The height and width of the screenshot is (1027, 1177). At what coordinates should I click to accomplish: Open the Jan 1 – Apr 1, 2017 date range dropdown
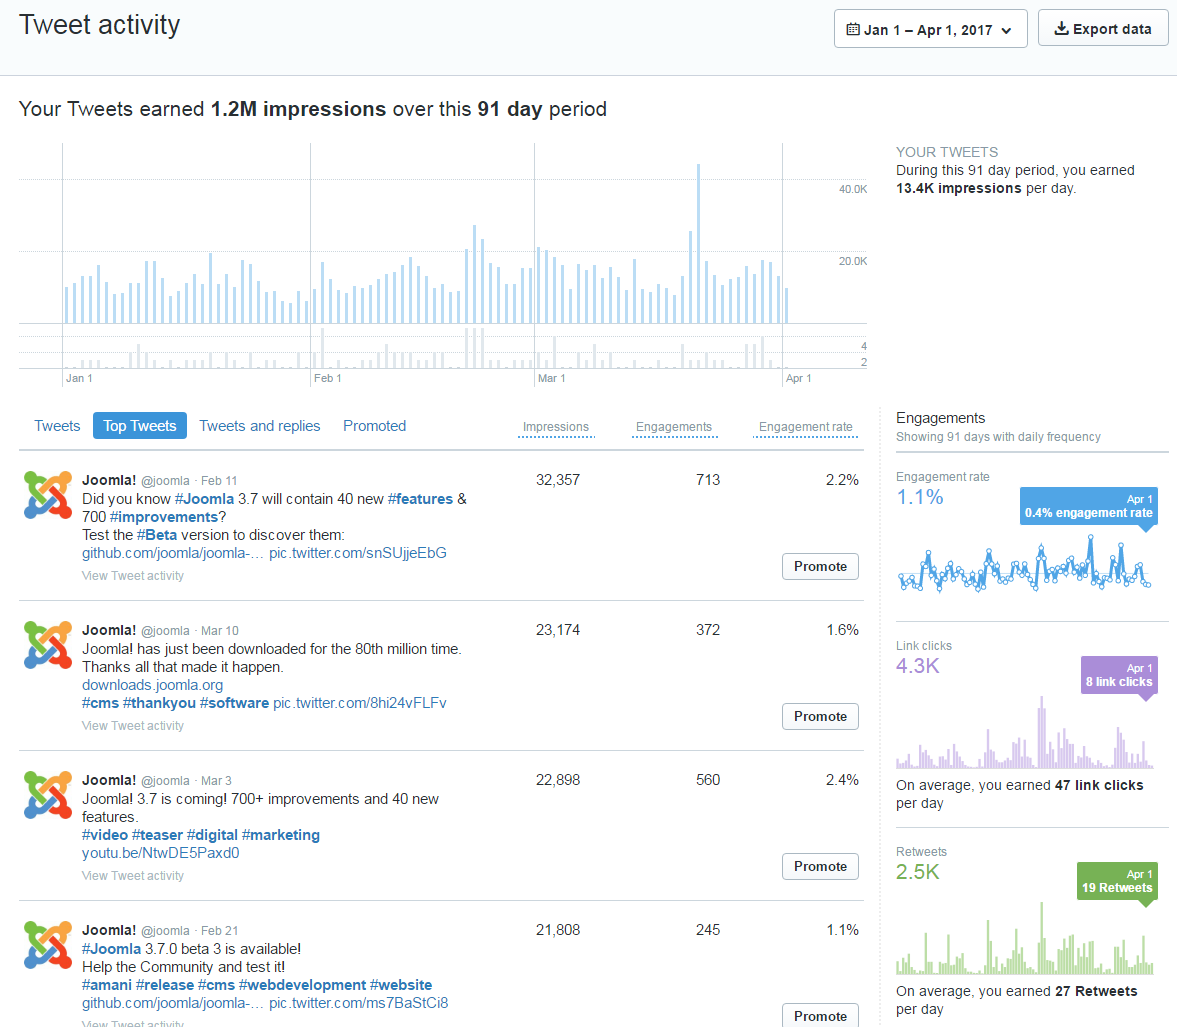pyautogui.click(x=930, y=29)
